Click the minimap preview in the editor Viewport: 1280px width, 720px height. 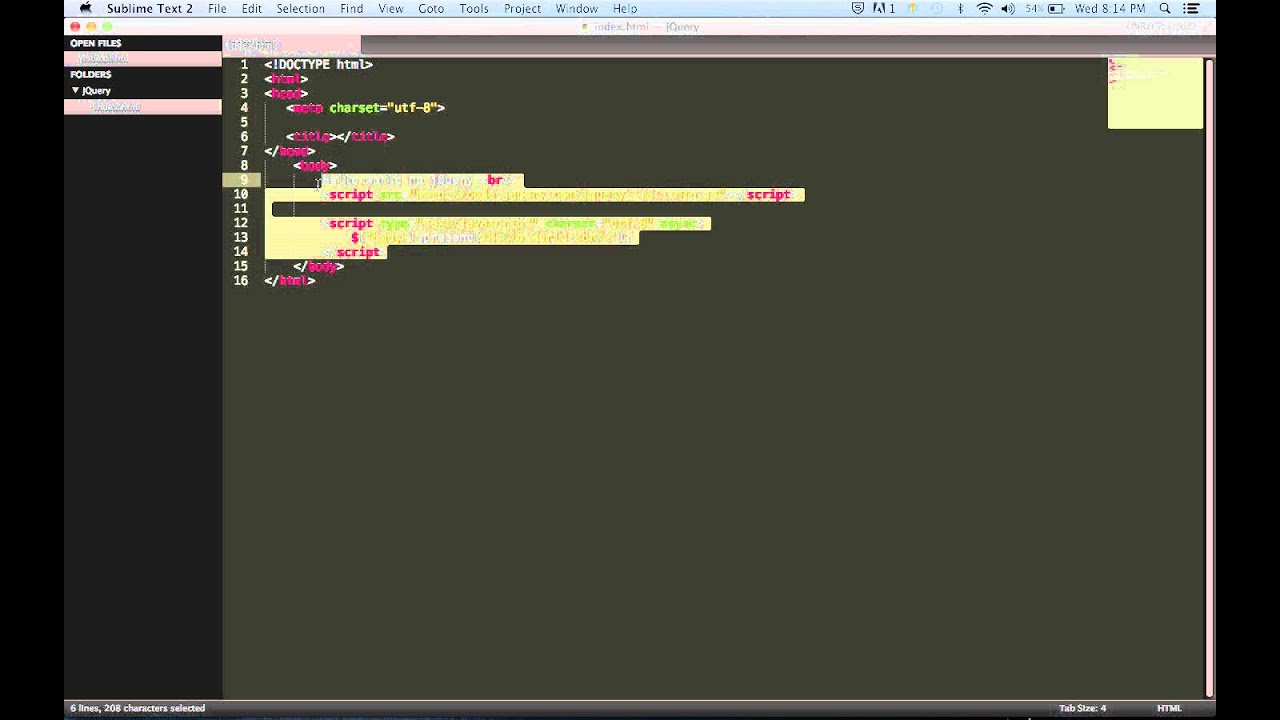coord(1155,93)
